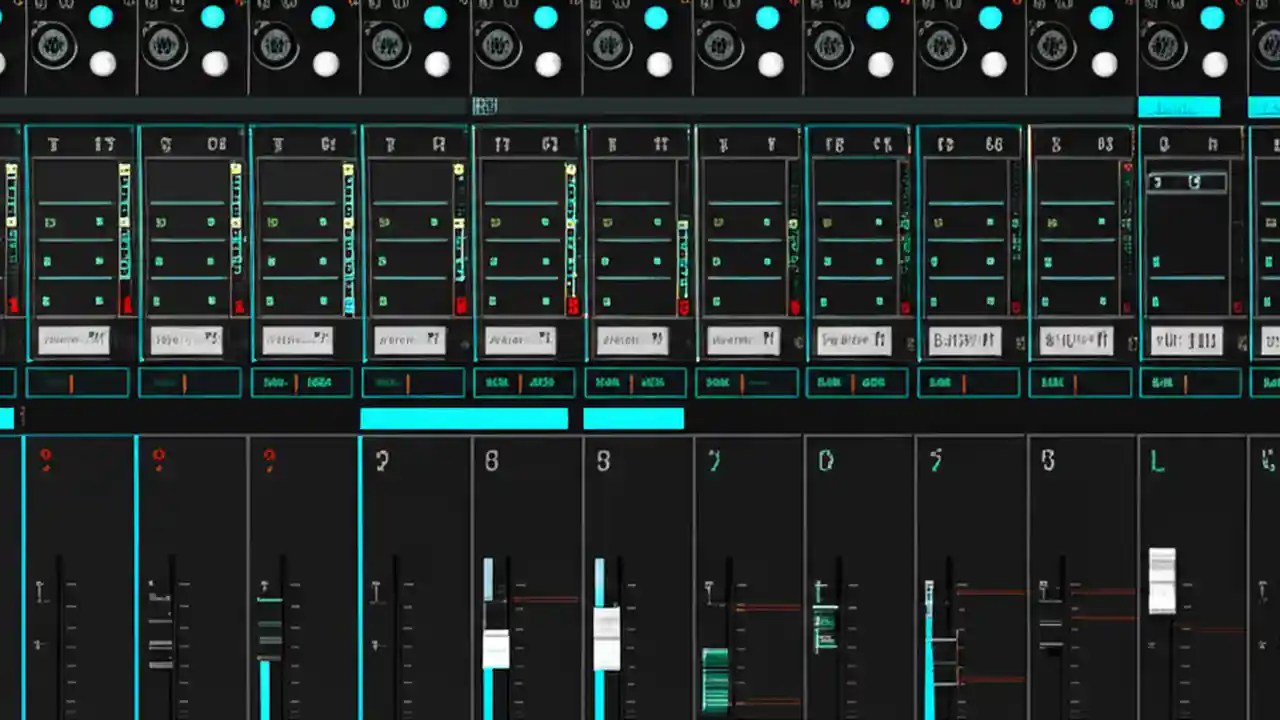Switch to the highlighted strip selector above the faders
The width and height of the screenshot is (1280, 720).
click(463, 418)
